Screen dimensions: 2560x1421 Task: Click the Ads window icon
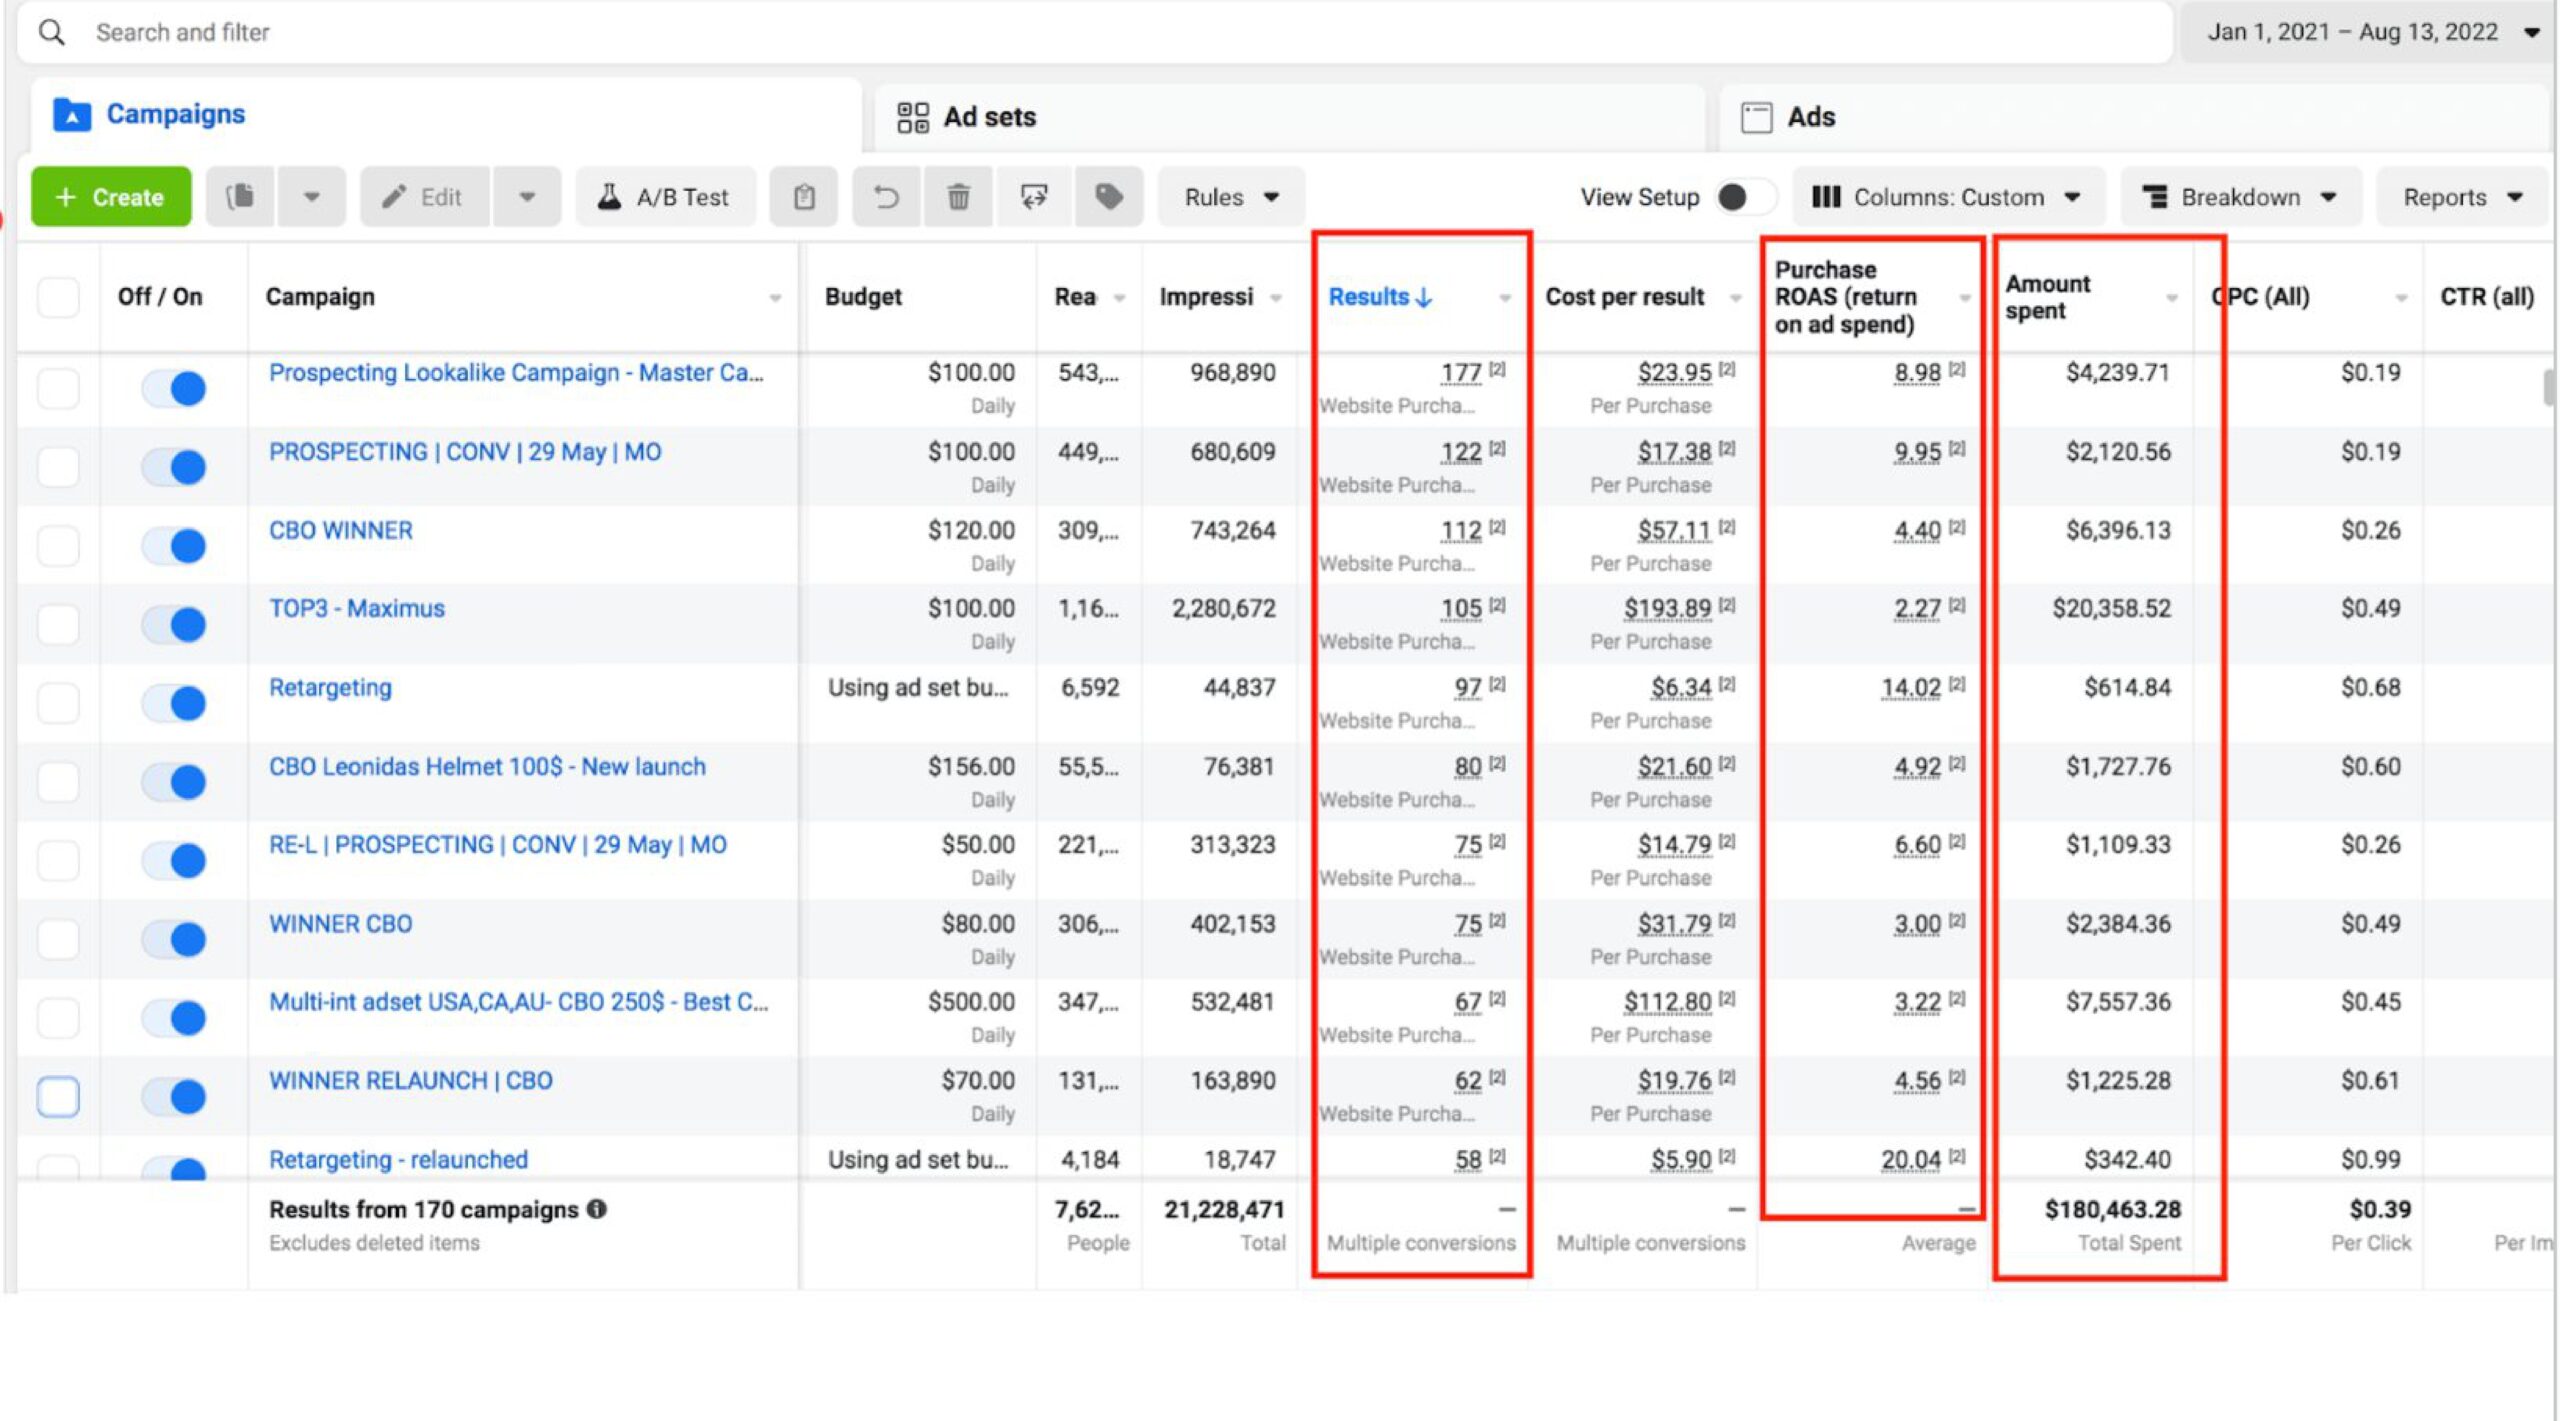click(1756, 117)
